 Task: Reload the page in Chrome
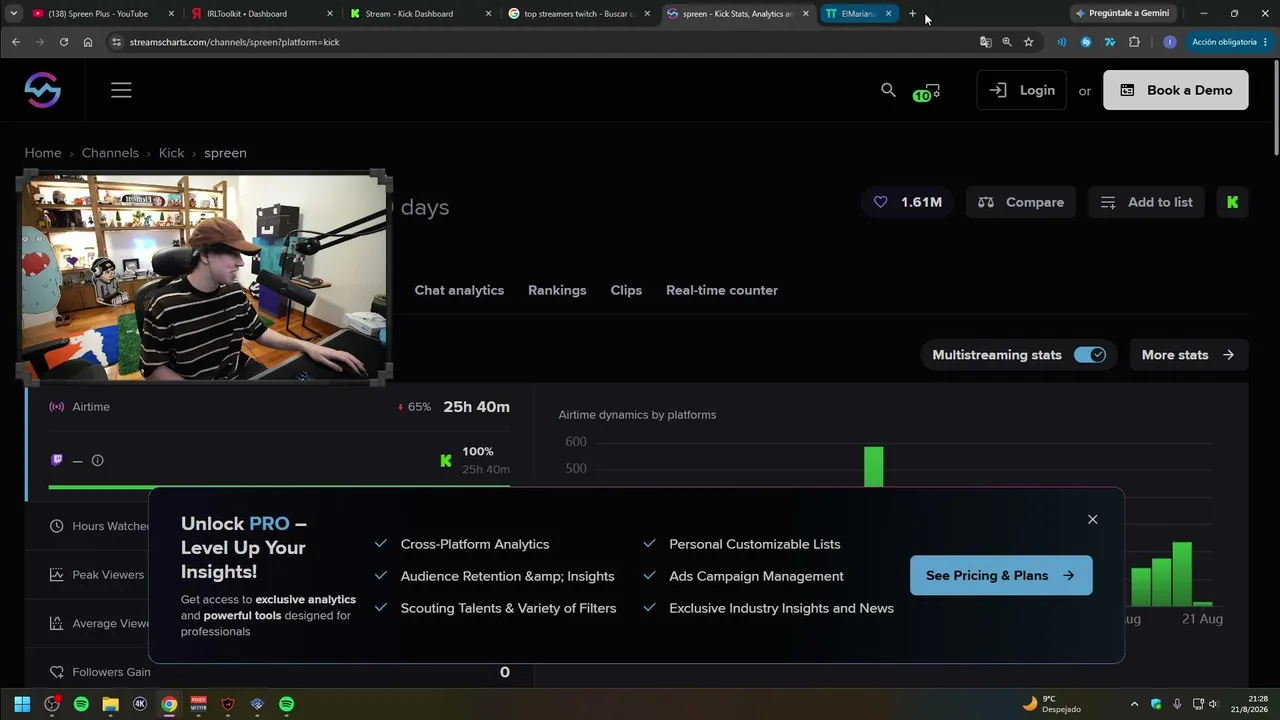pyautogui.click(x=63, y=42)
